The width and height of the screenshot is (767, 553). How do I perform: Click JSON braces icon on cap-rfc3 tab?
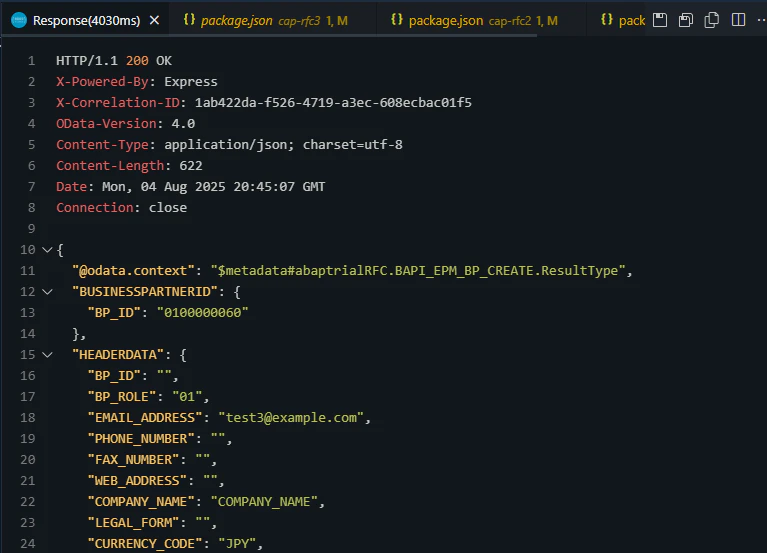(x=189, y=20)
